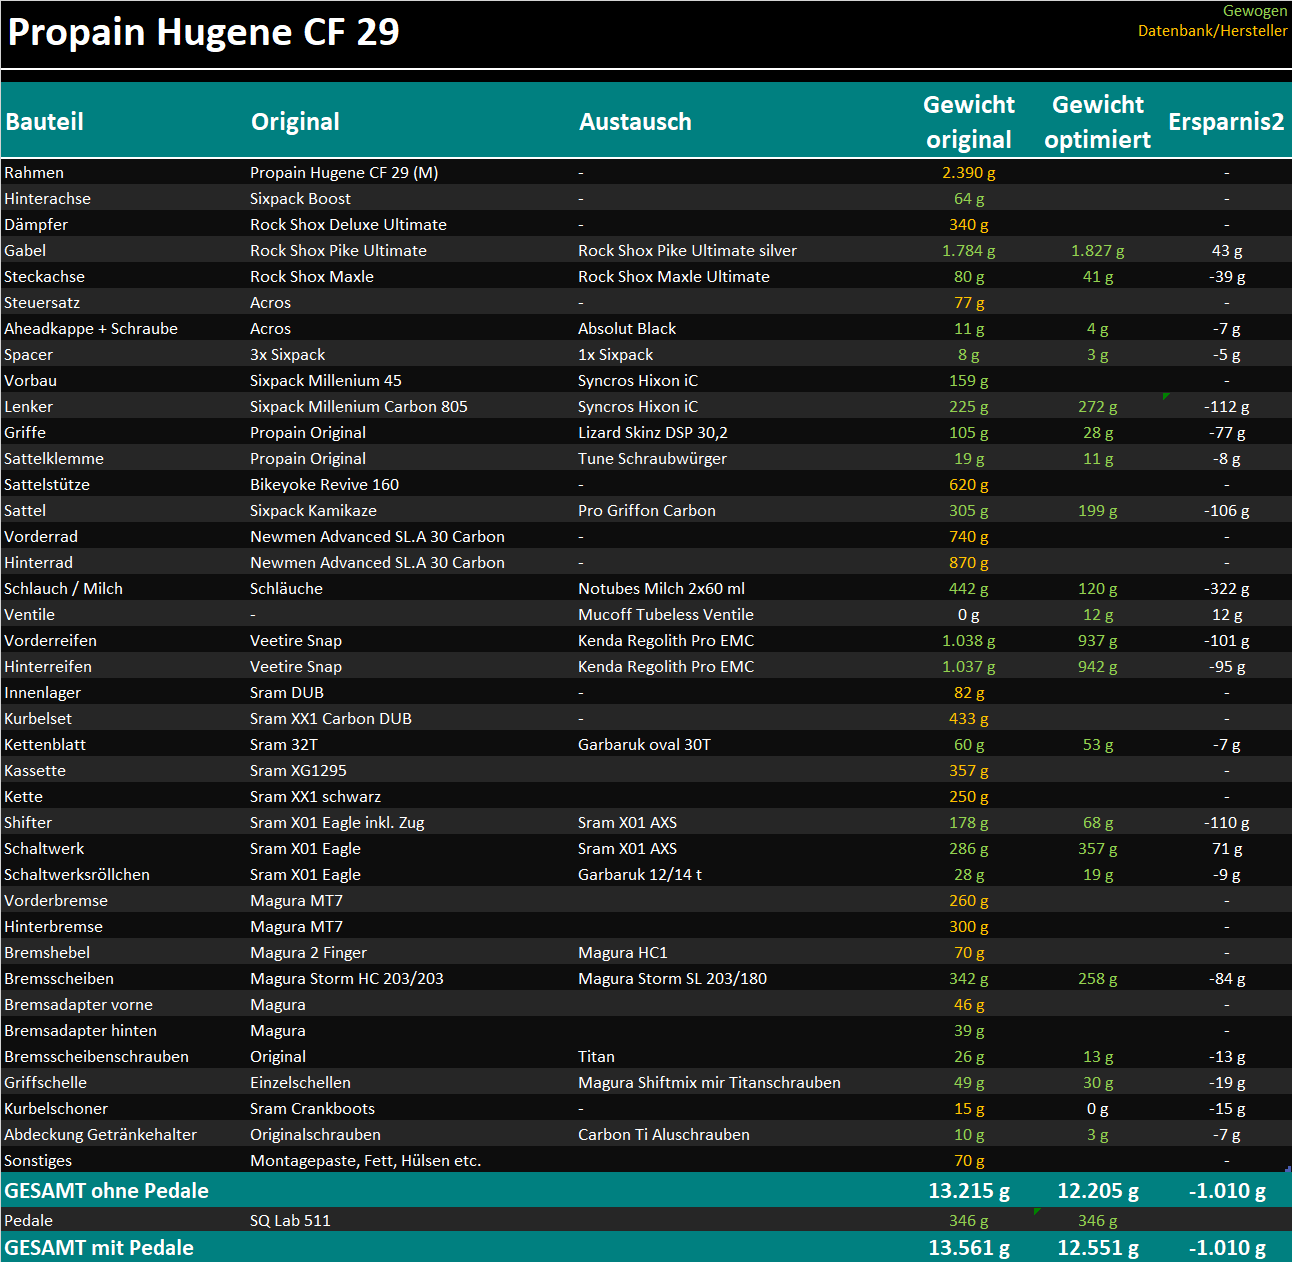Select the '942 g' Hinterreifen optimized weight
This screenshot has height=1262, width=1292.
point(1098,667)
